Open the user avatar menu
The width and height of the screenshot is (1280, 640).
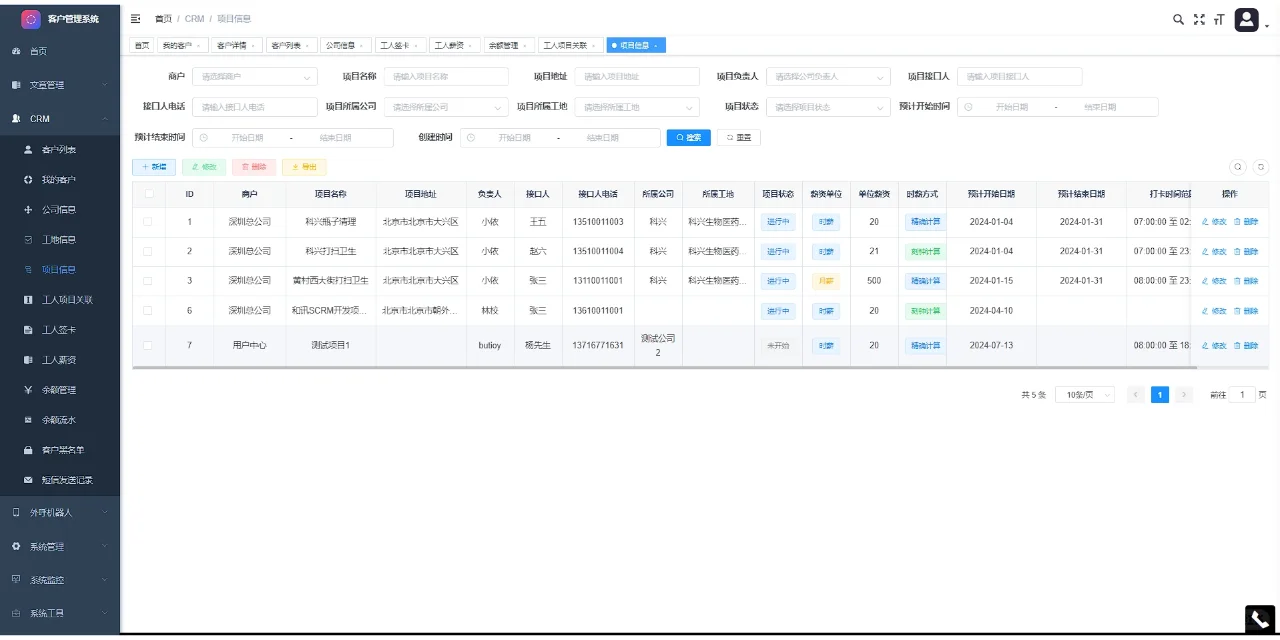(x=1246, y=18)
